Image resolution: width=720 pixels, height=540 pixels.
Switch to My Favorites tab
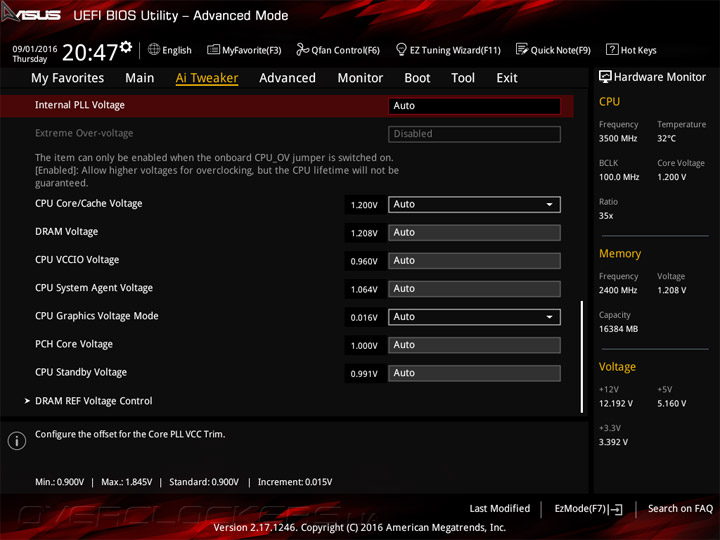[68, 78]
